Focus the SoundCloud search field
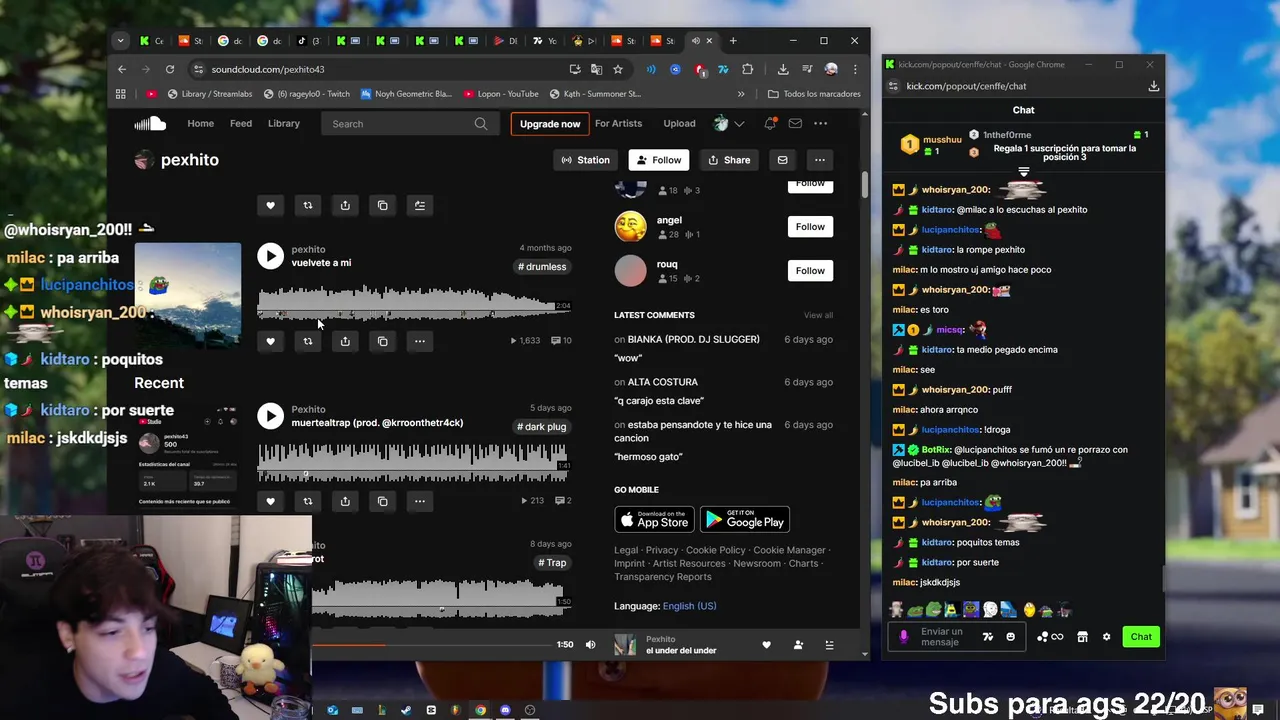This screenshot has height=720, width=1280. [x=409, y=124]
